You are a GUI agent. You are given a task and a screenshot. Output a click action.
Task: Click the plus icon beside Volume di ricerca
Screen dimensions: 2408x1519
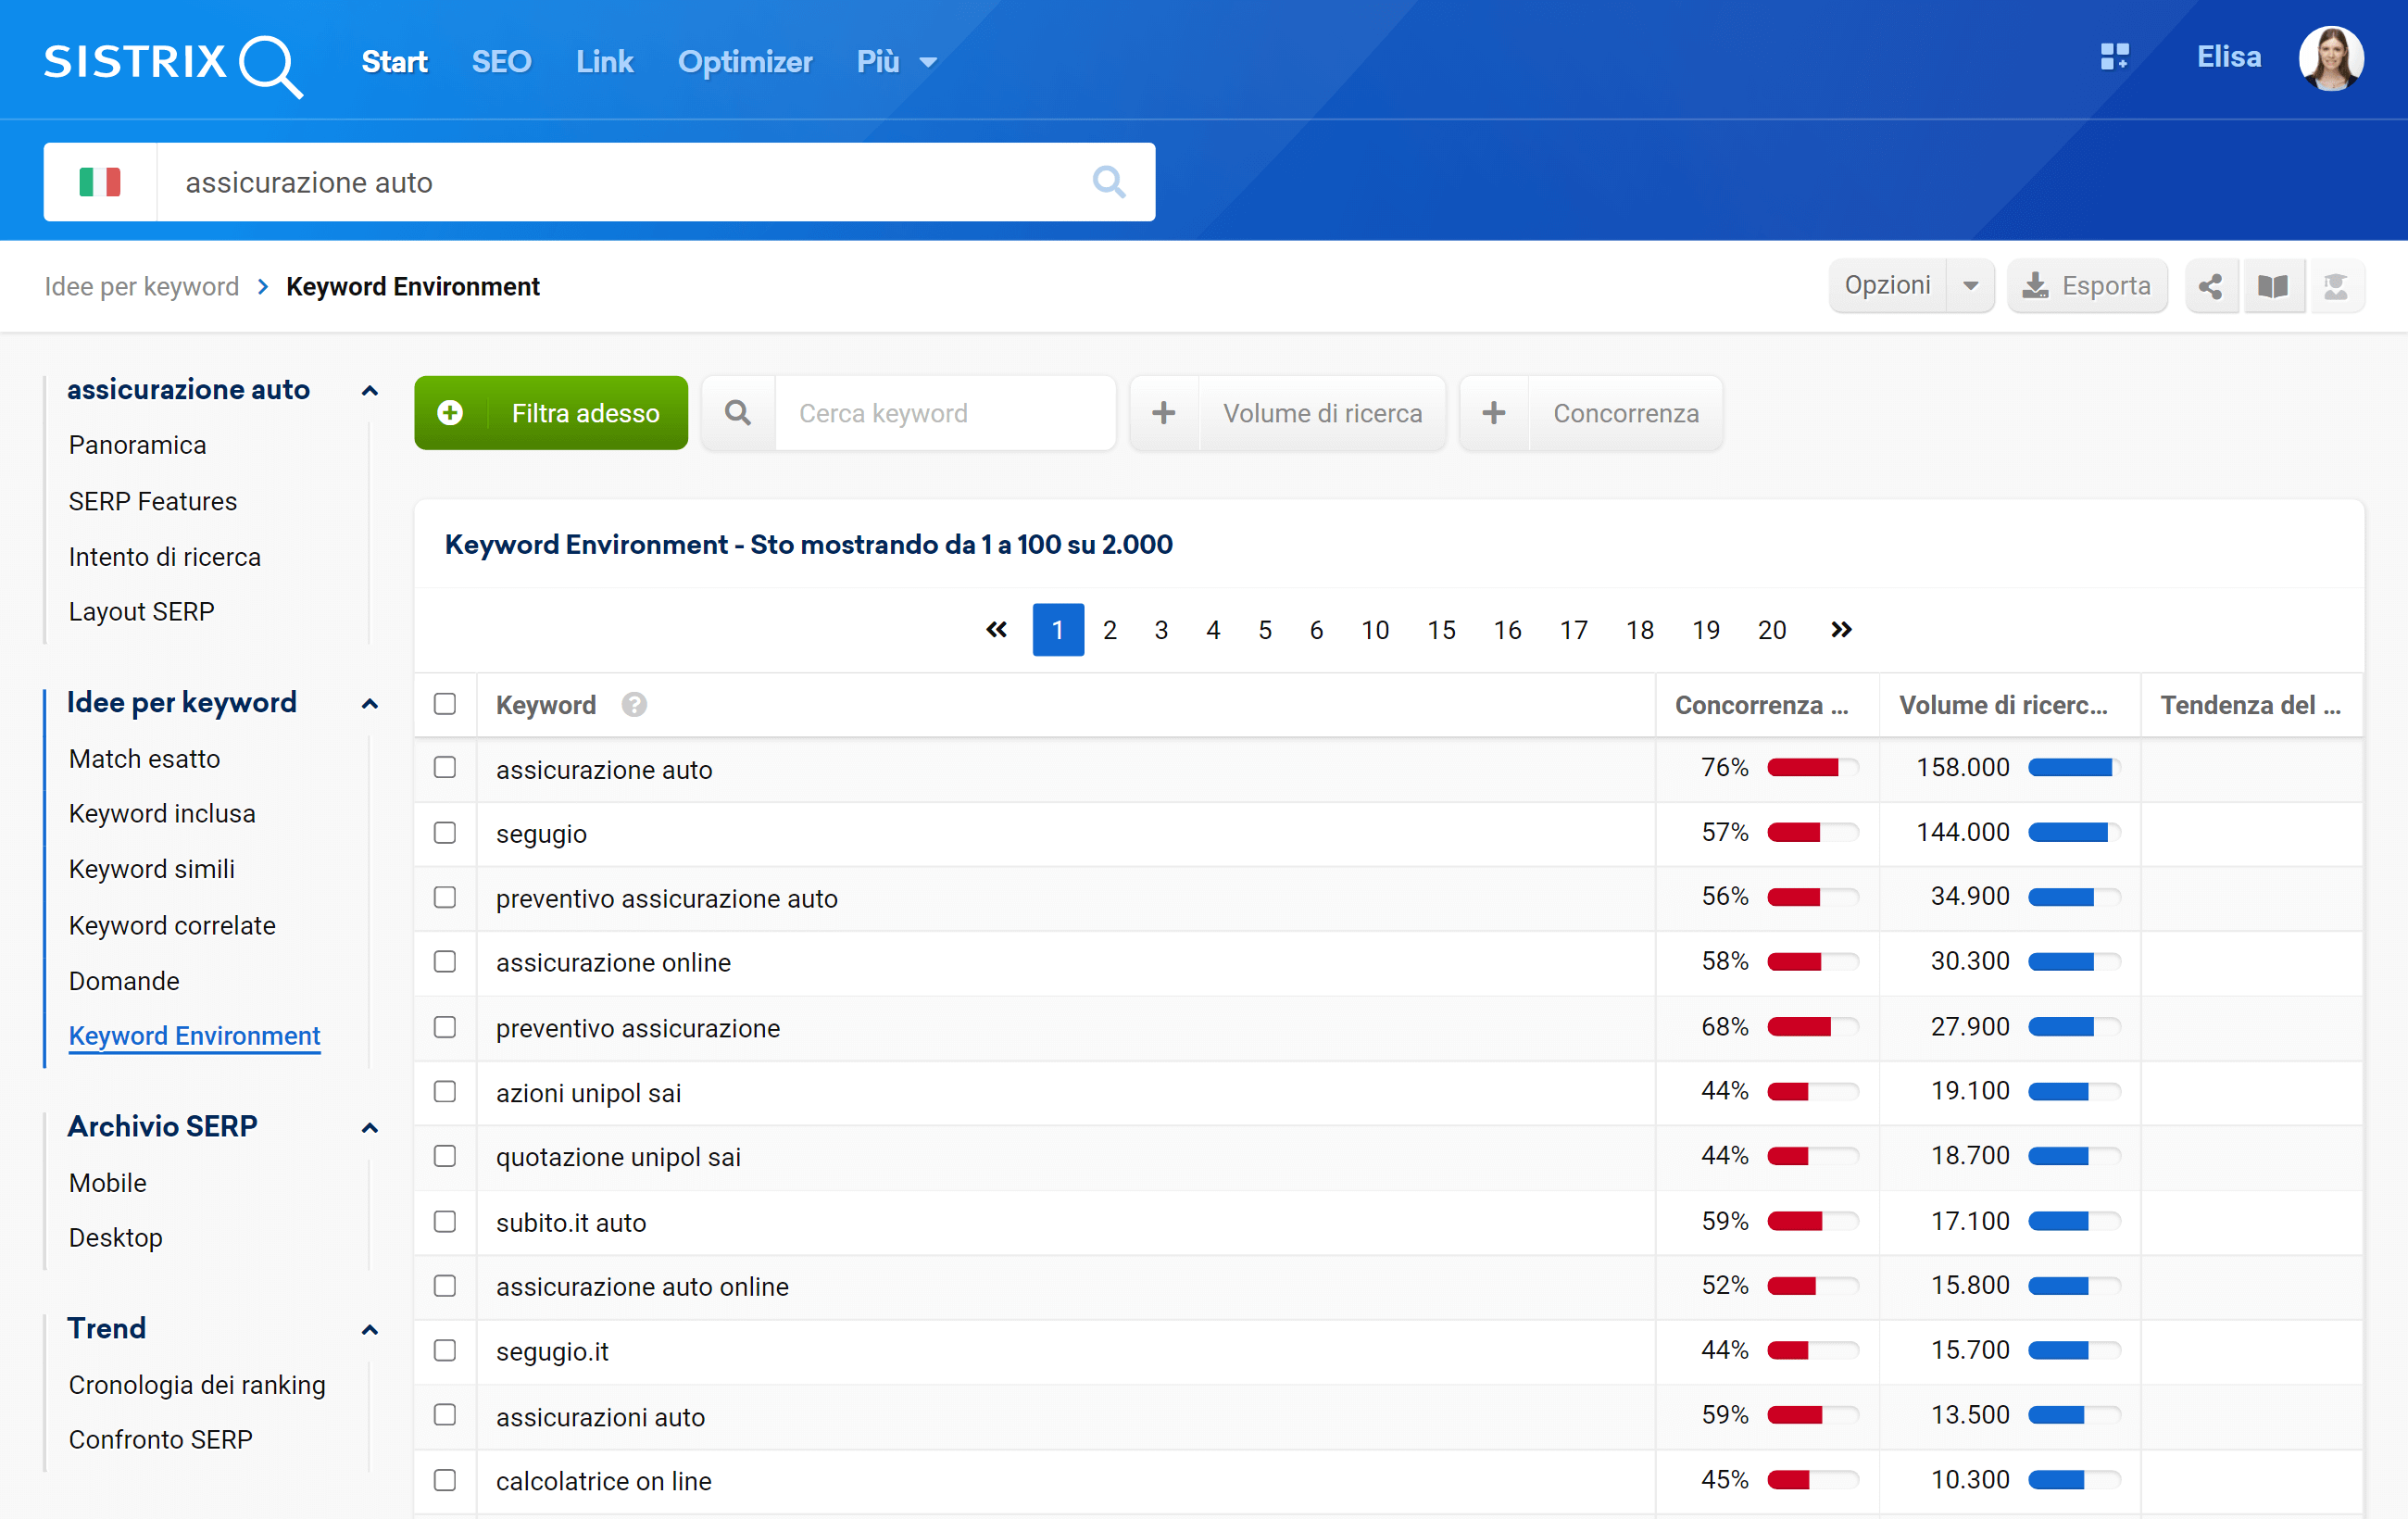1164,413
